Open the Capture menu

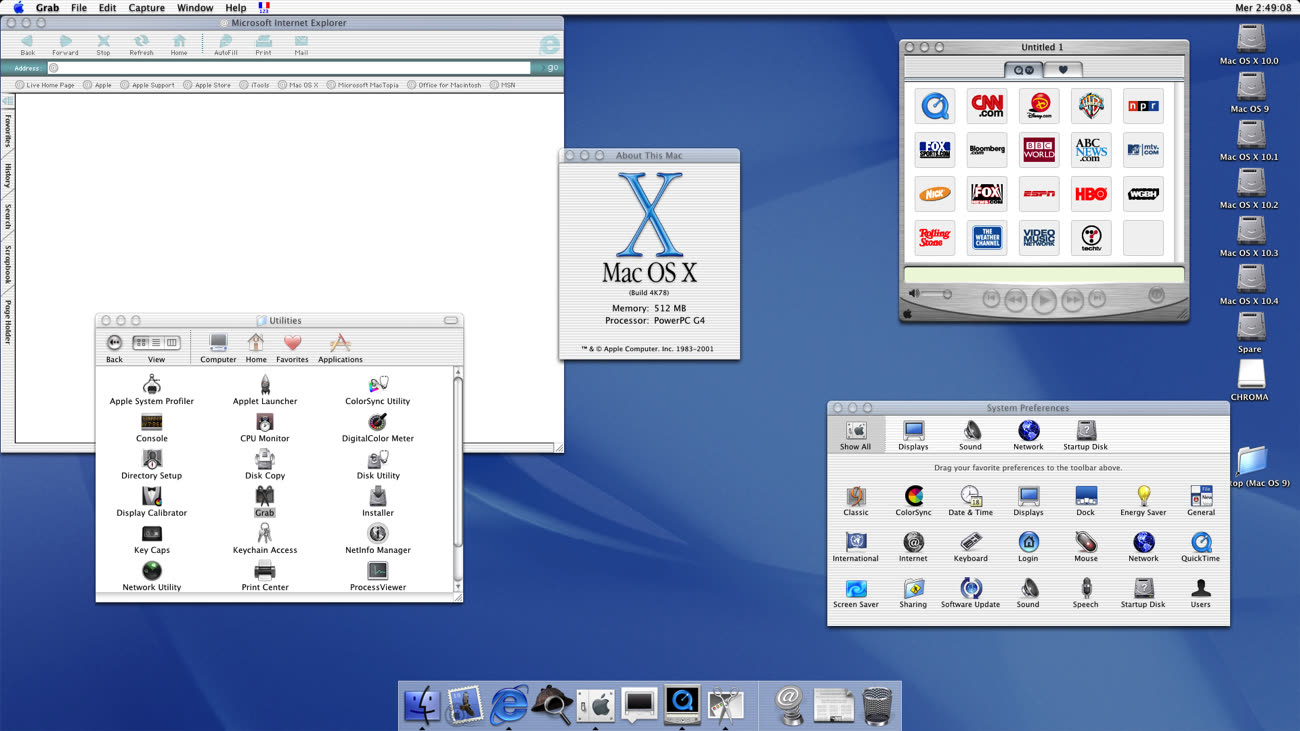click(146, 8)
